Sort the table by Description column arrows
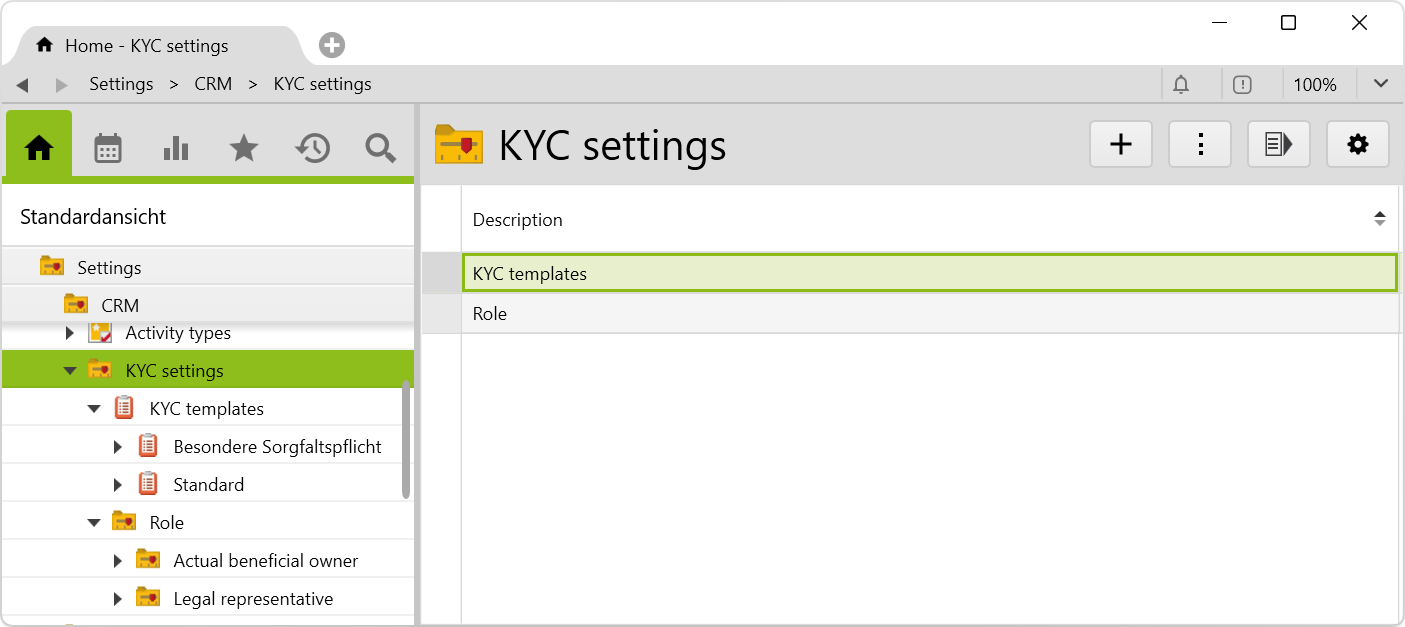Image resolution: width=1405 pixels, height=627 pixels. (x=1379, y=219)
